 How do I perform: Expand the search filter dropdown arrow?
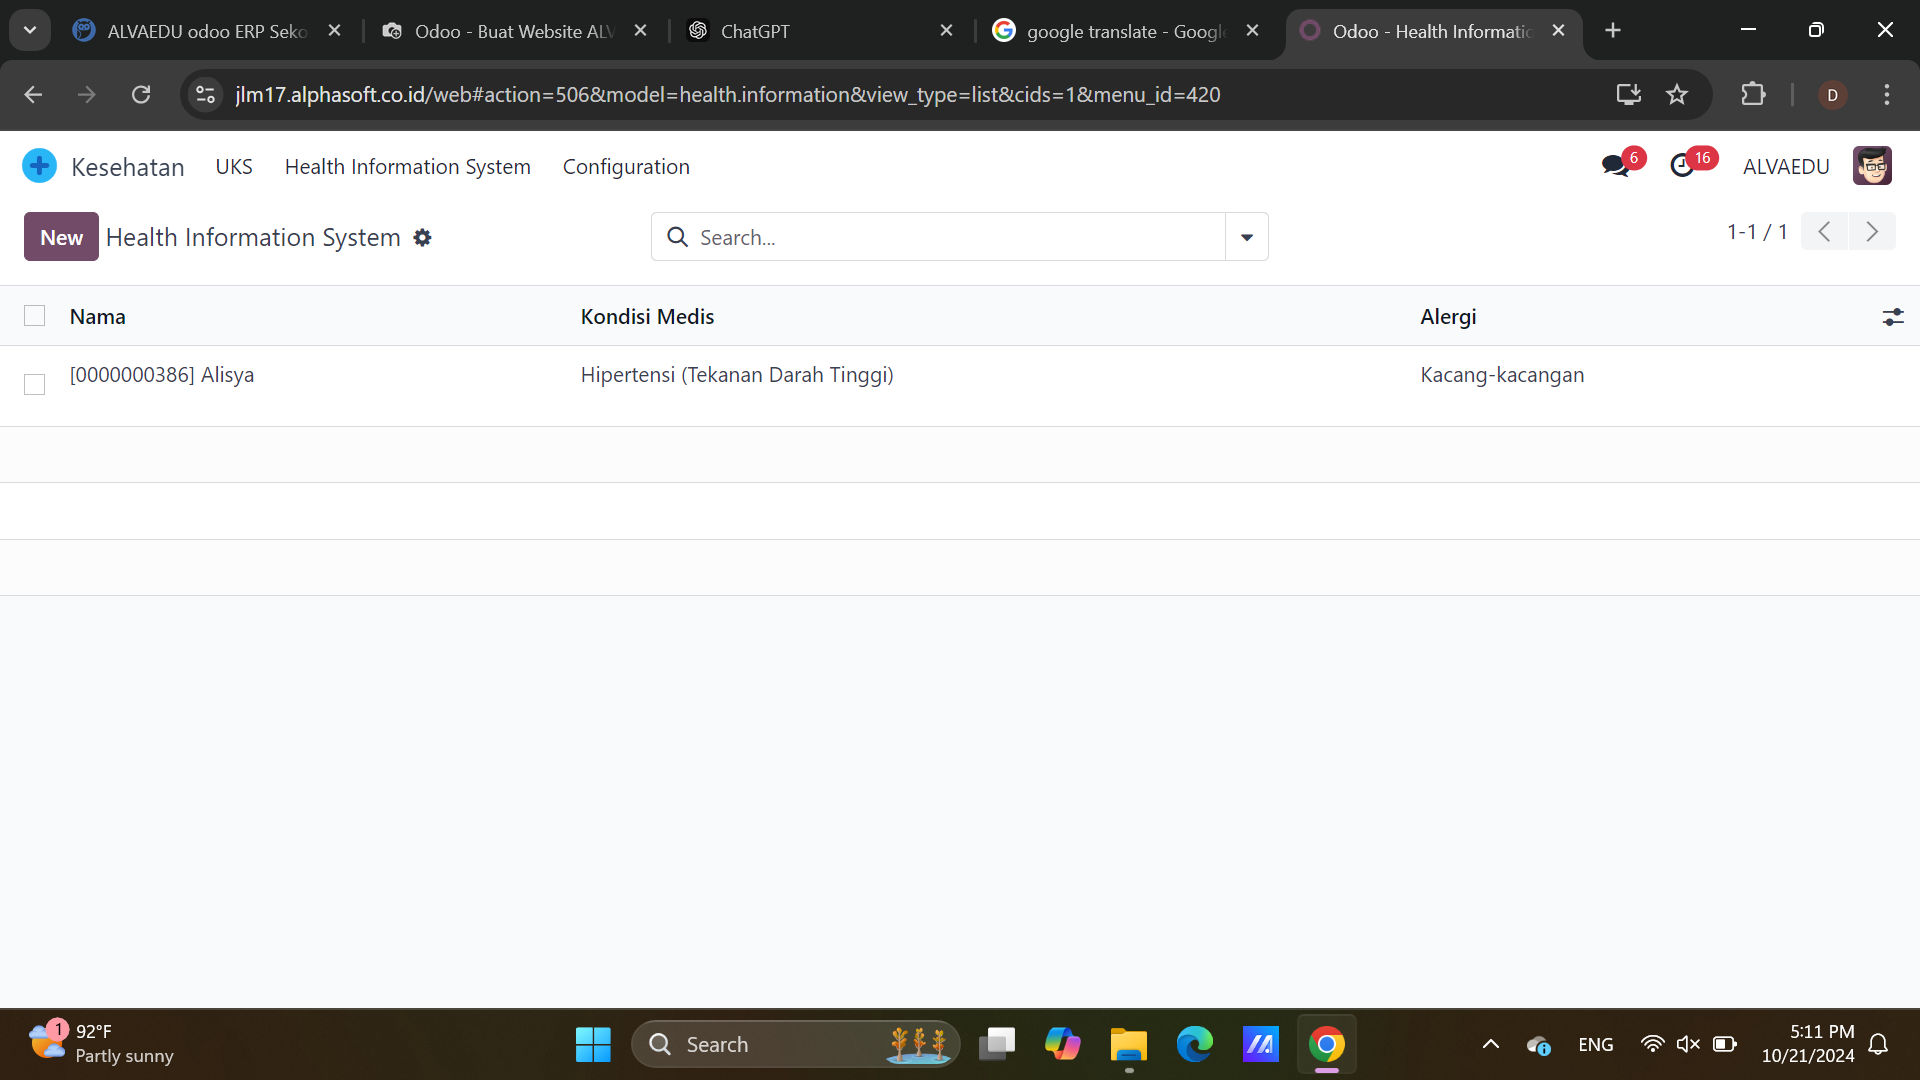(1246, 237)
